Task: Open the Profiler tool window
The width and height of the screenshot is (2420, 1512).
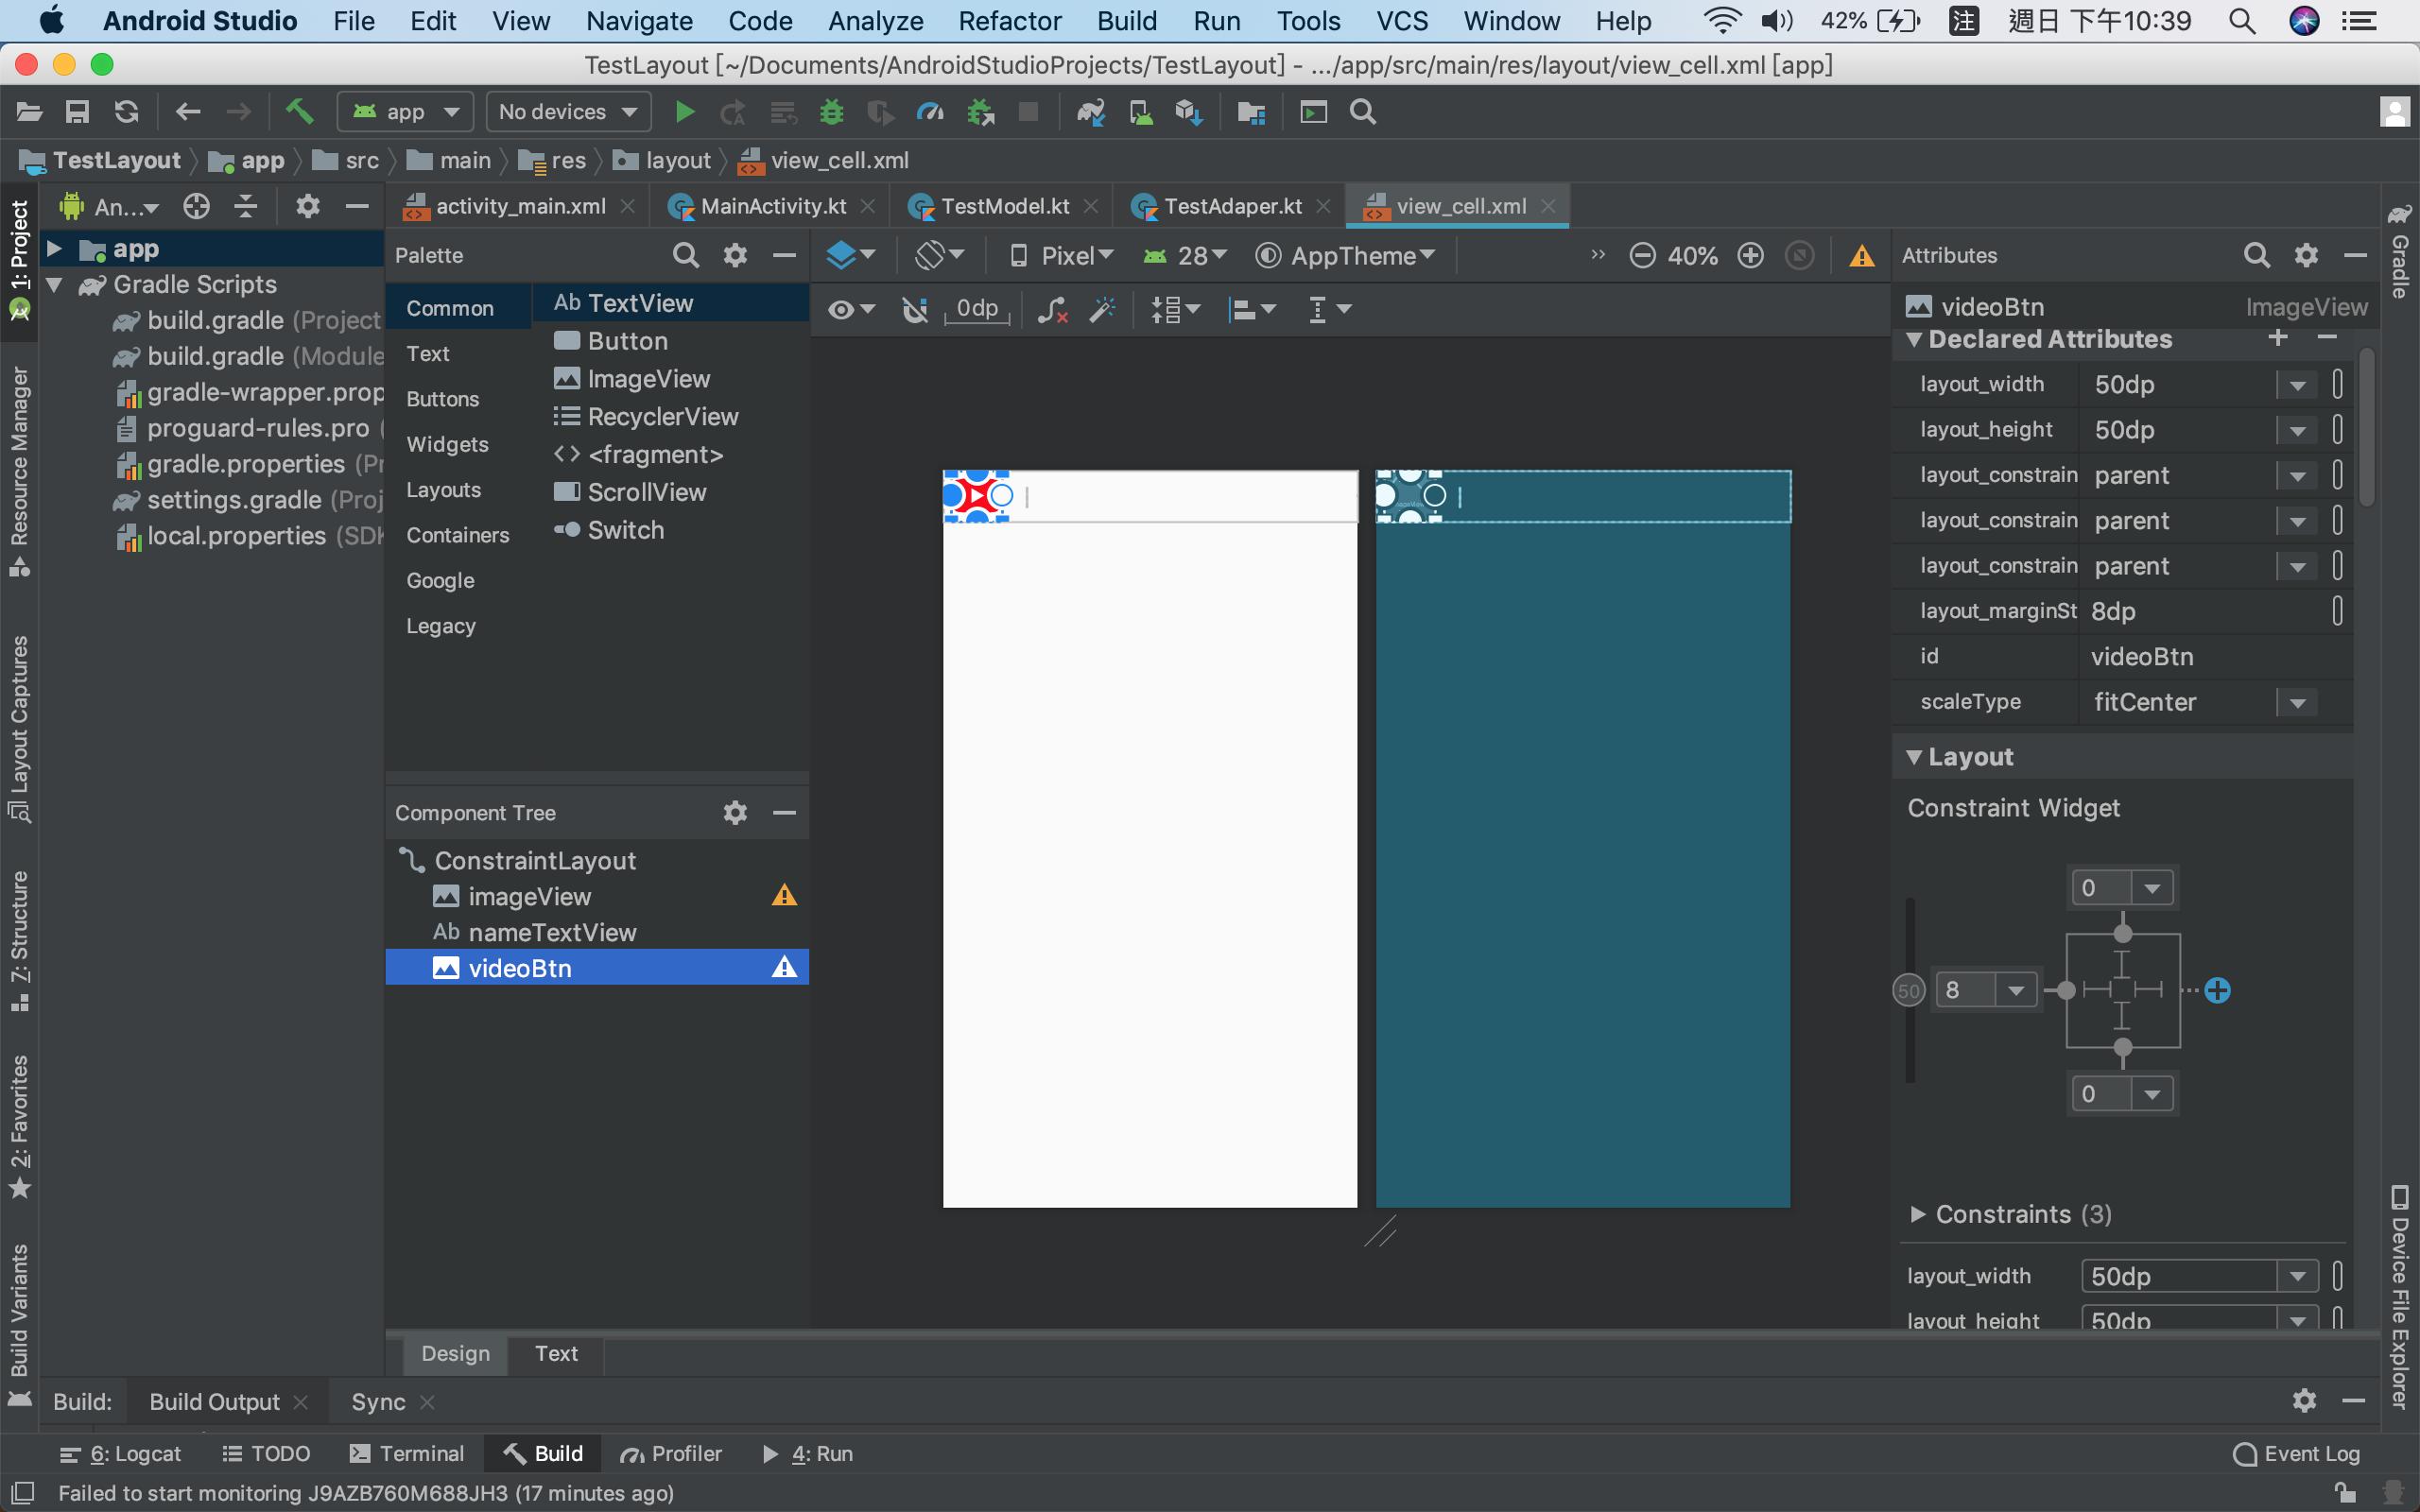Action: point(671,1454)
